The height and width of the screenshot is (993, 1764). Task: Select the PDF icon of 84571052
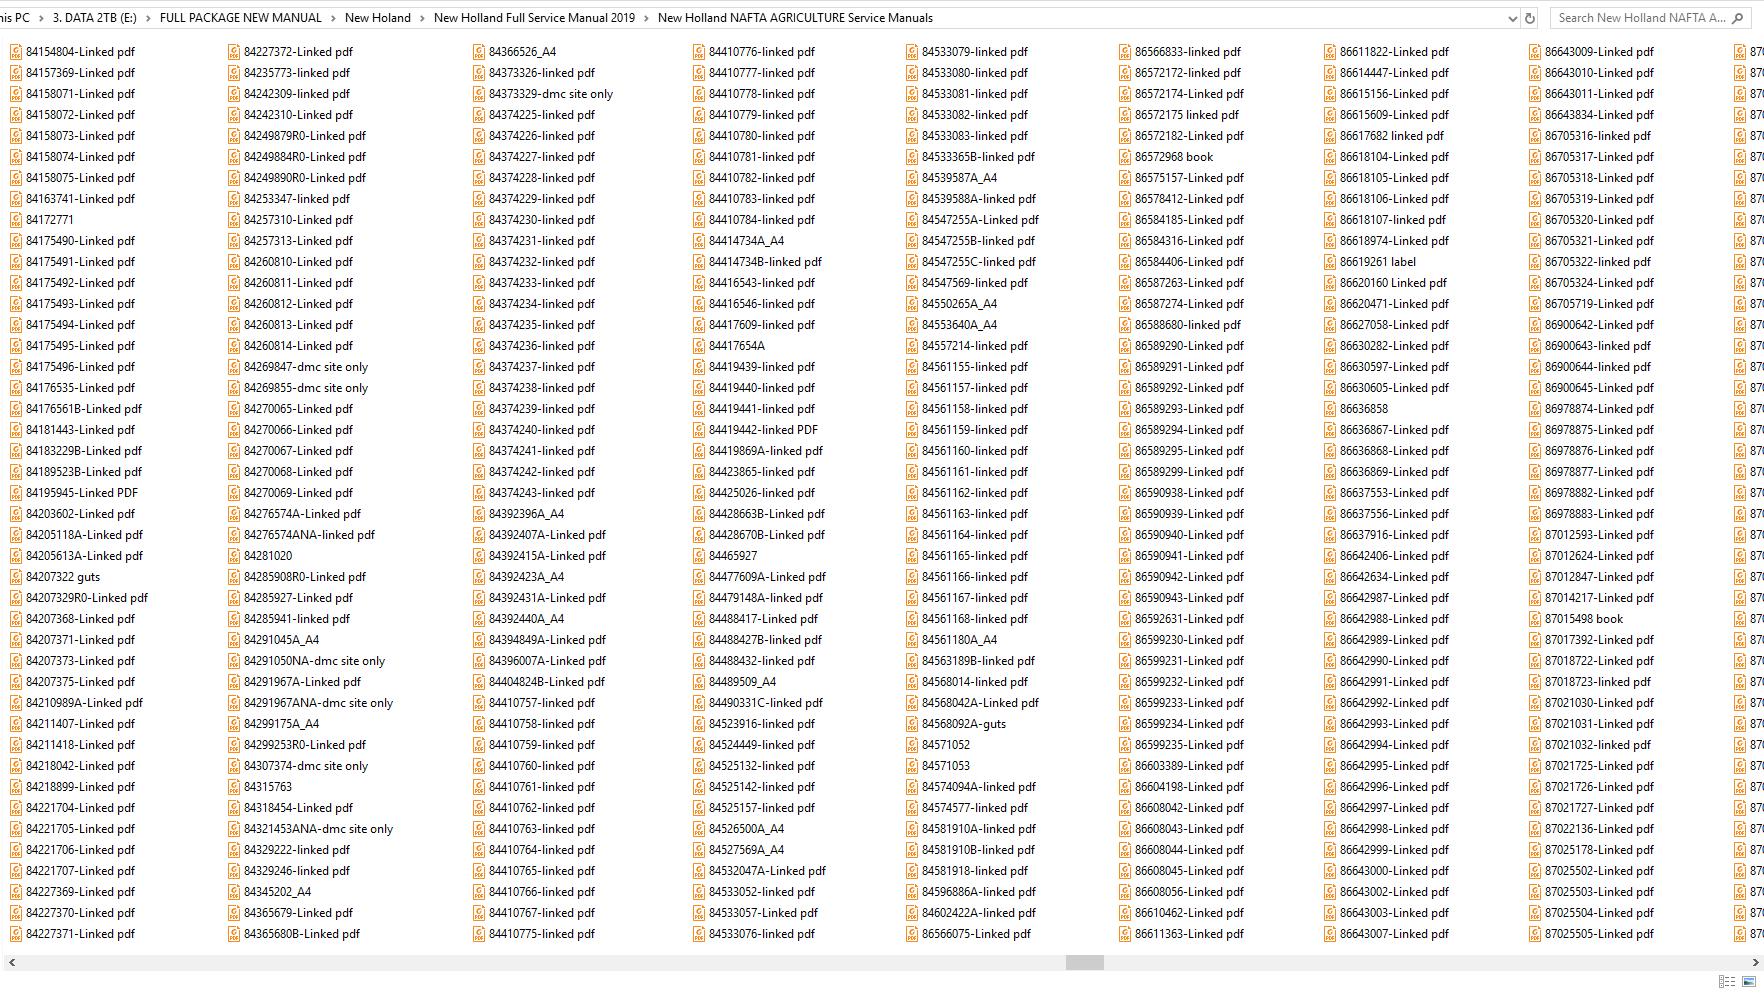pos(912,745)
